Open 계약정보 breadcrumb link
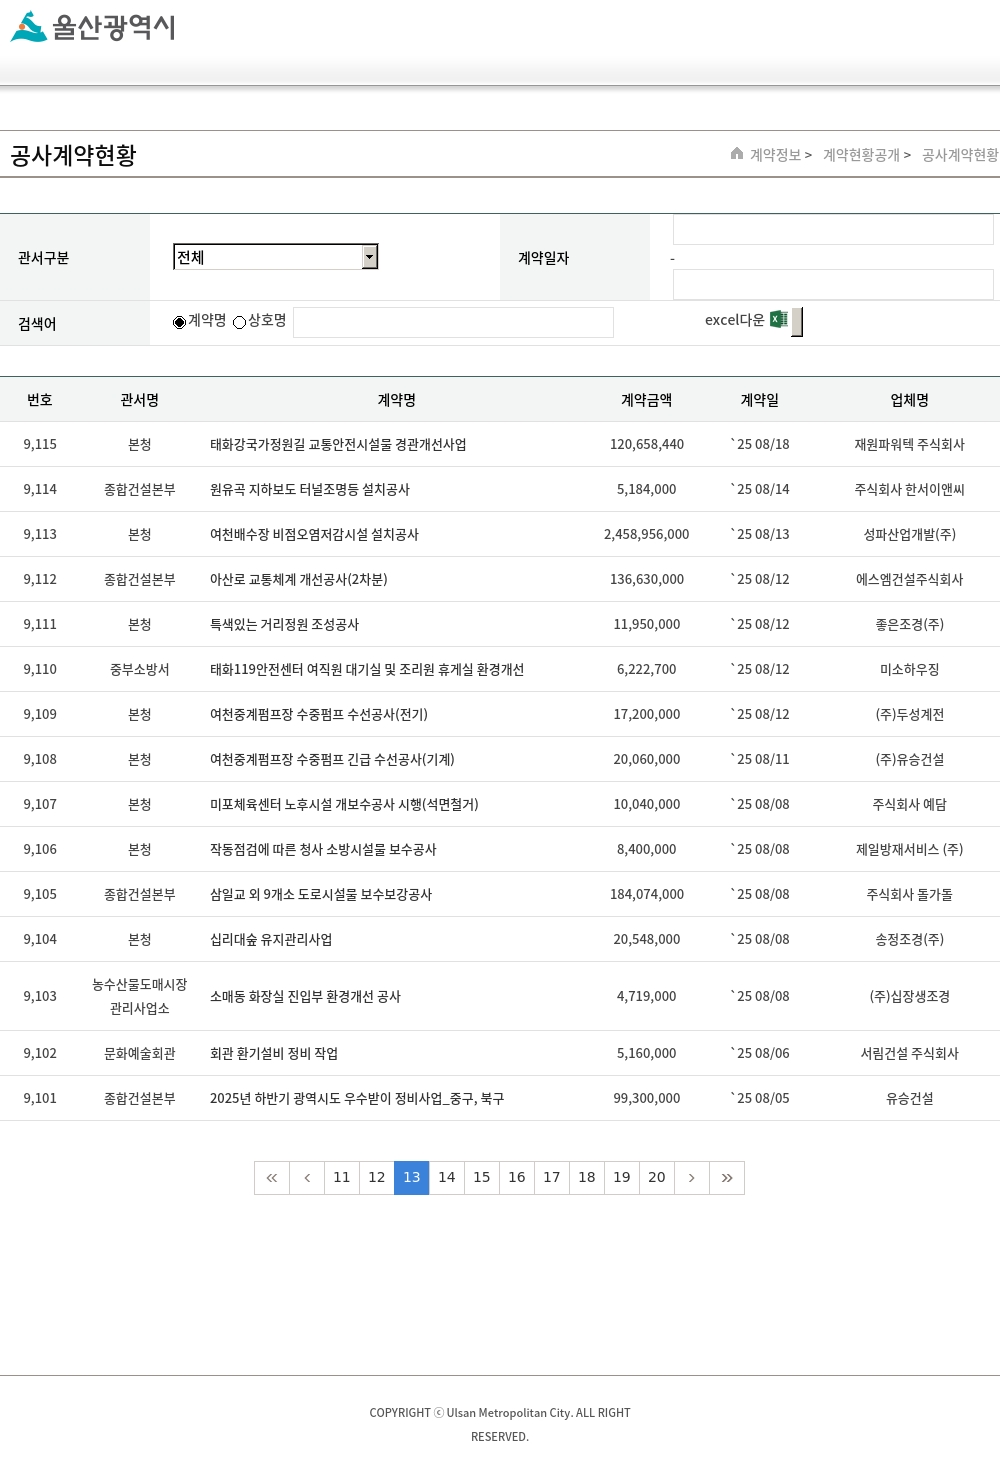Screen dimensions: 1000x1476 coord(775,155)
